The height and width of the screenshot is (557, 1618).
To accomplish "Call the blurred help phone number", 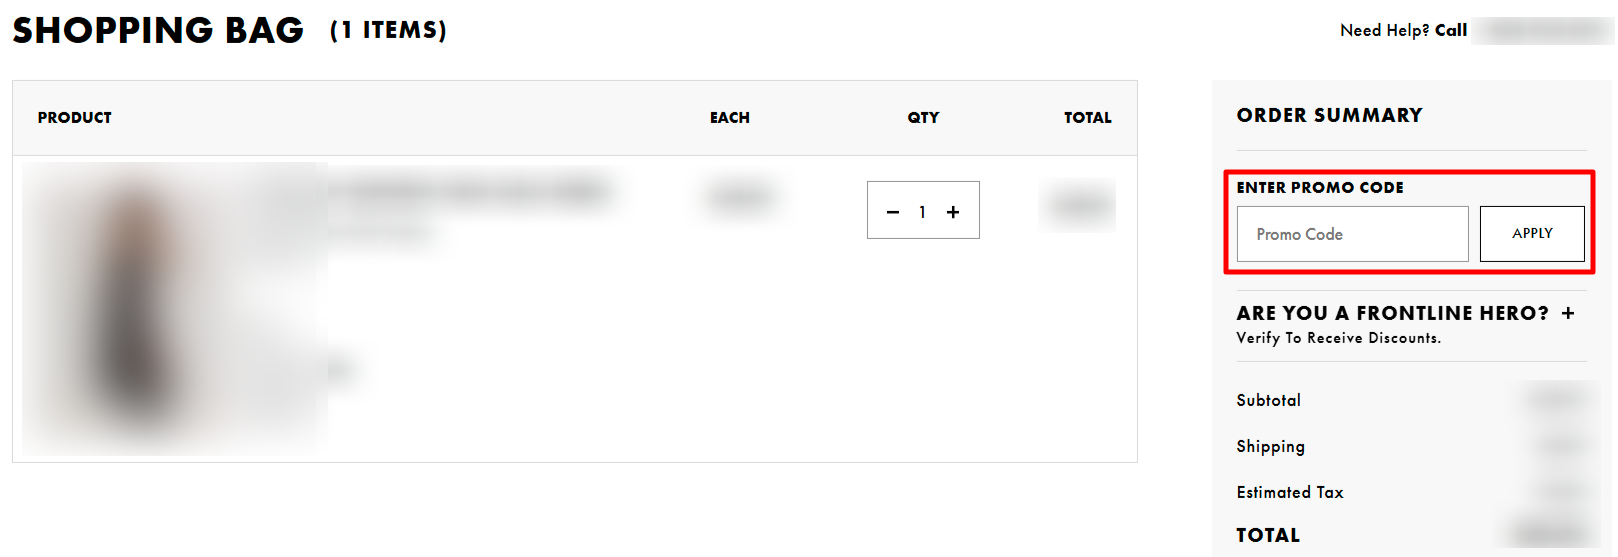I will 1543,31.
